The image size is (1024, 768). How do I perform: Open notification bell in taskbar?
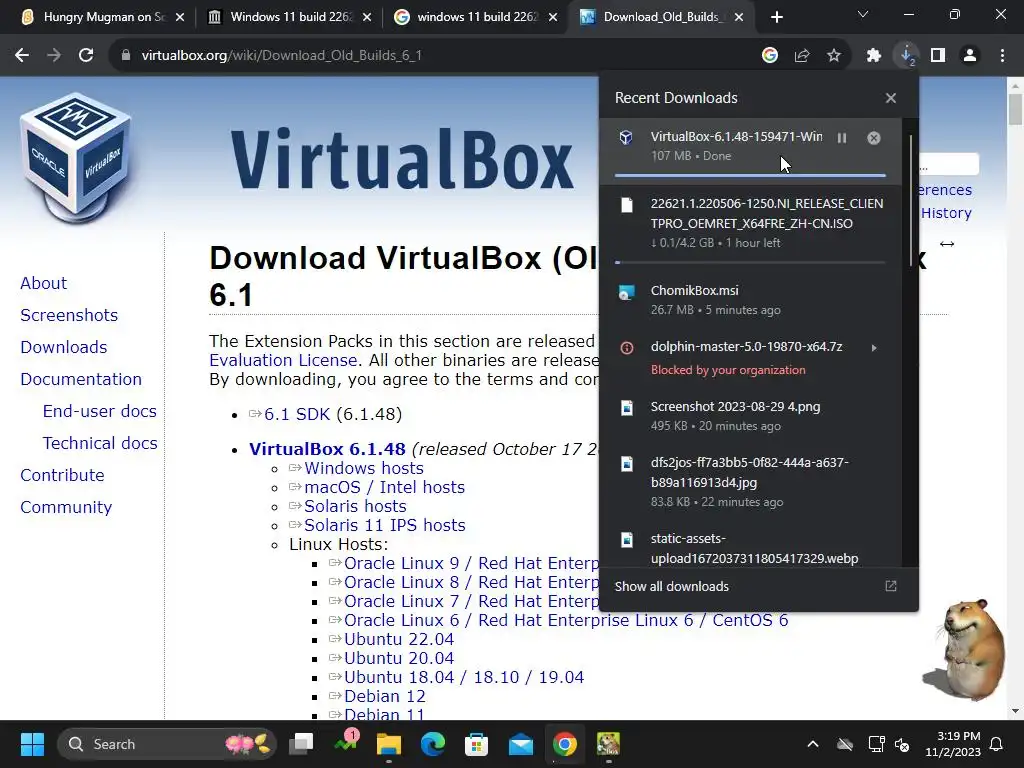(997, 744)
